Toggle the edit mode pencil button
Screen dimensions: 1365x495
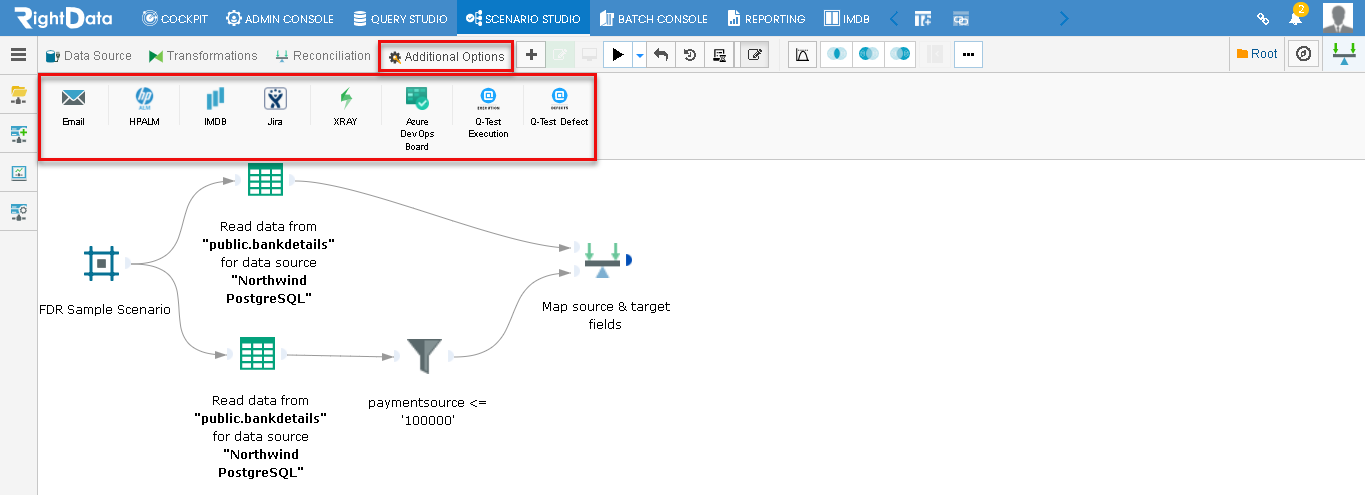(755, 55)
